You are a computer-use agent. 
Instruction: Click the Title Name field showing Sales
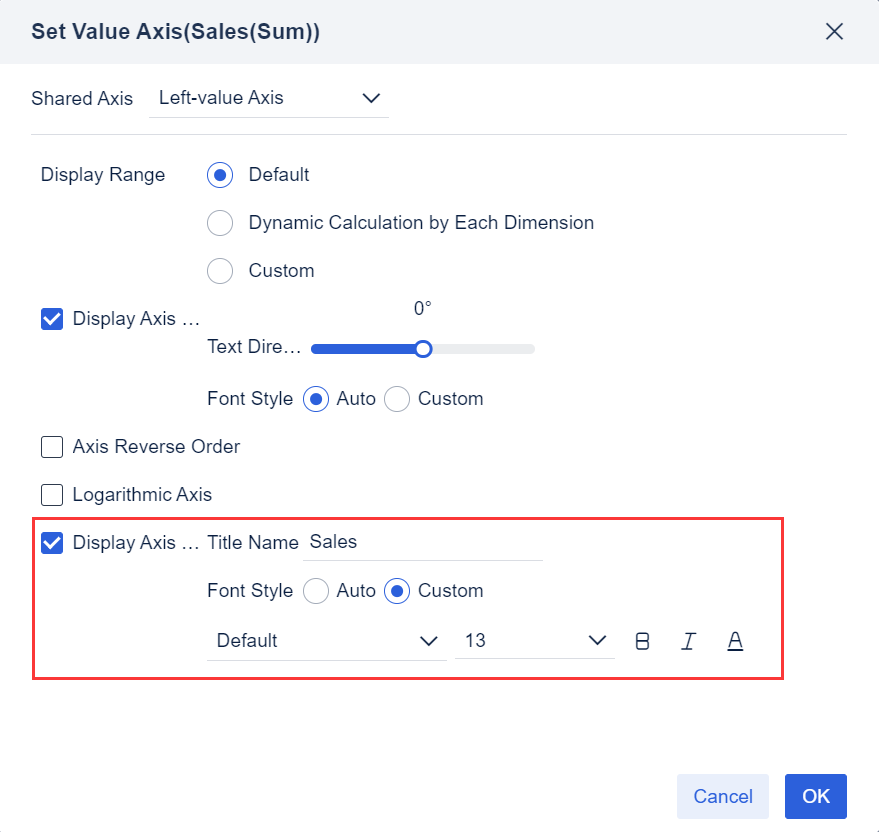click(x=422, y=542)
